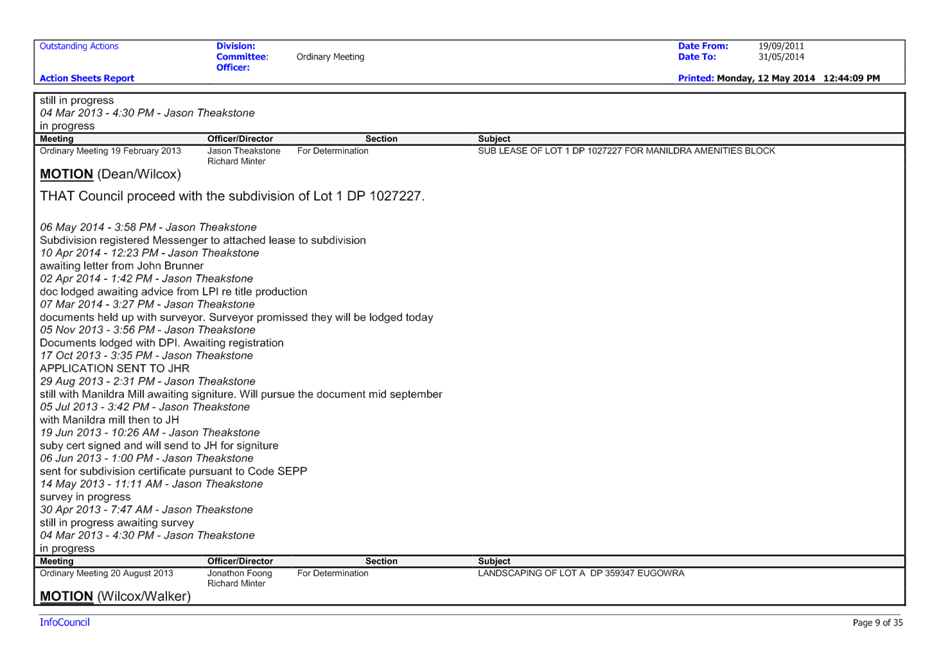Click the 10 Apr 2014 - 12:23 PM entry
Screen dimensions: 939x664
click(149, 253)
